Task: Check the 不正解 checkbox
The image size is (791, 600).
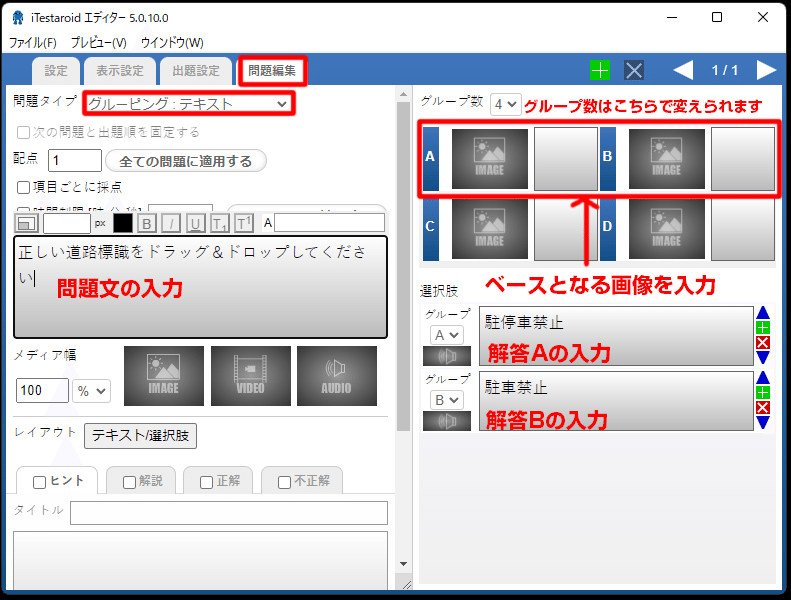Action: pos(285,482)
